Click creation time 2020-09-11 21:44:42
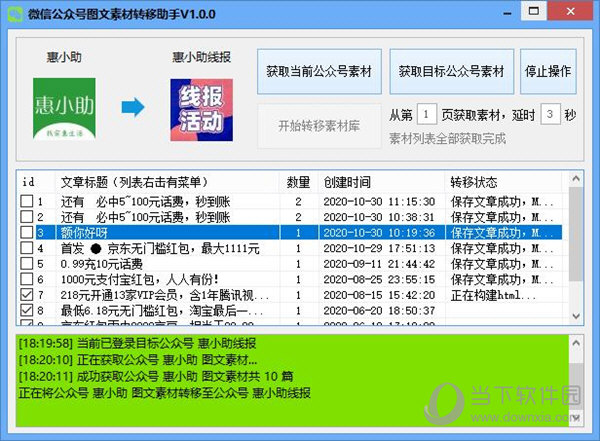 379,264
